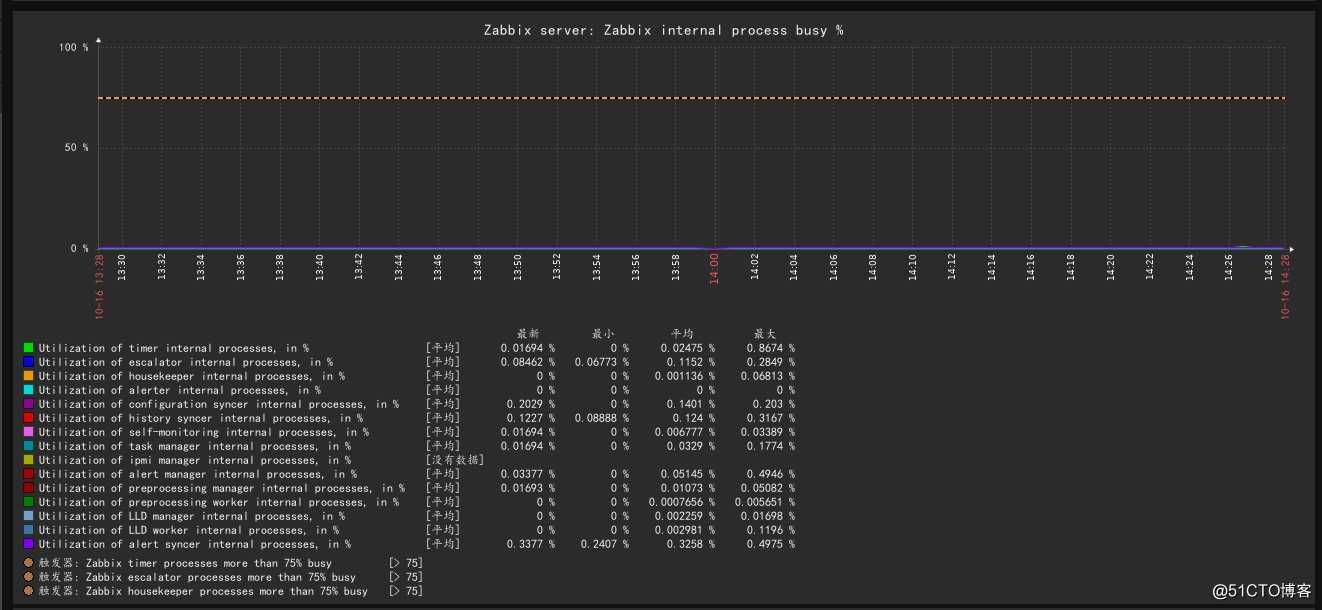Click 'Utilization of self-monitoring internal processes' text
The width and height of the screenshot is (1322, 610).
[204, 432]
